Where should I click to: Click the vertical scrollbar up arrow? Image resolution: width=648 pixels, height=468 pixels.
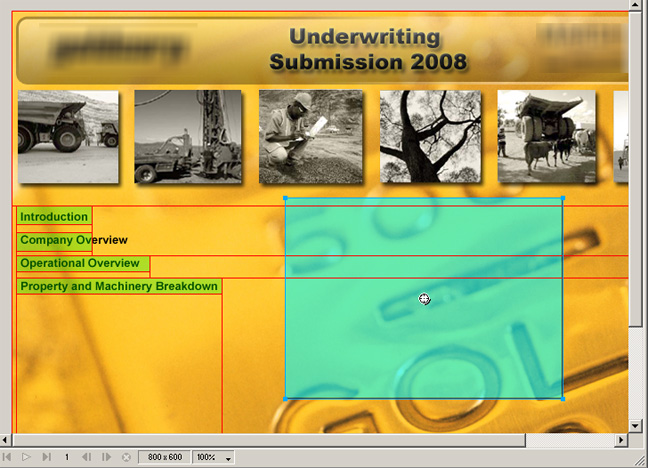tap(635, 5)
